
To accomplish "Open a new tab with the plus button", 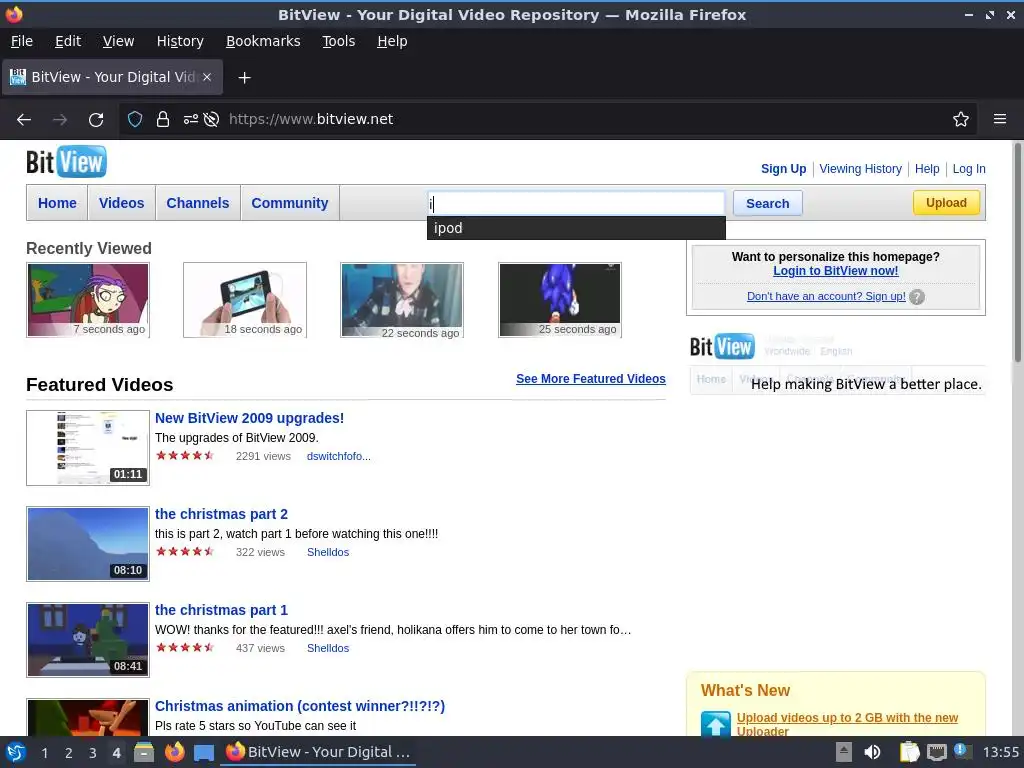I will [x=244, y=78].
